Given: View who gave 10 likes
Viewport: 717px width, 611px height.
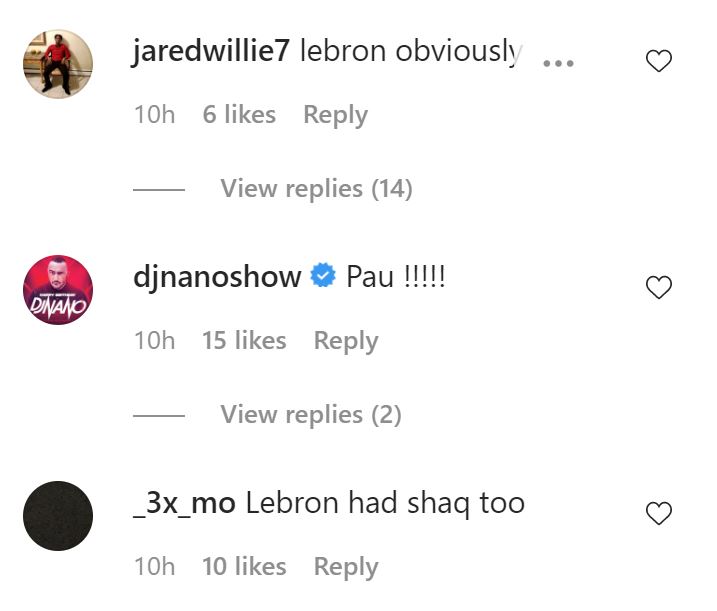Looking at the screenshot, I should coord(244,566).
